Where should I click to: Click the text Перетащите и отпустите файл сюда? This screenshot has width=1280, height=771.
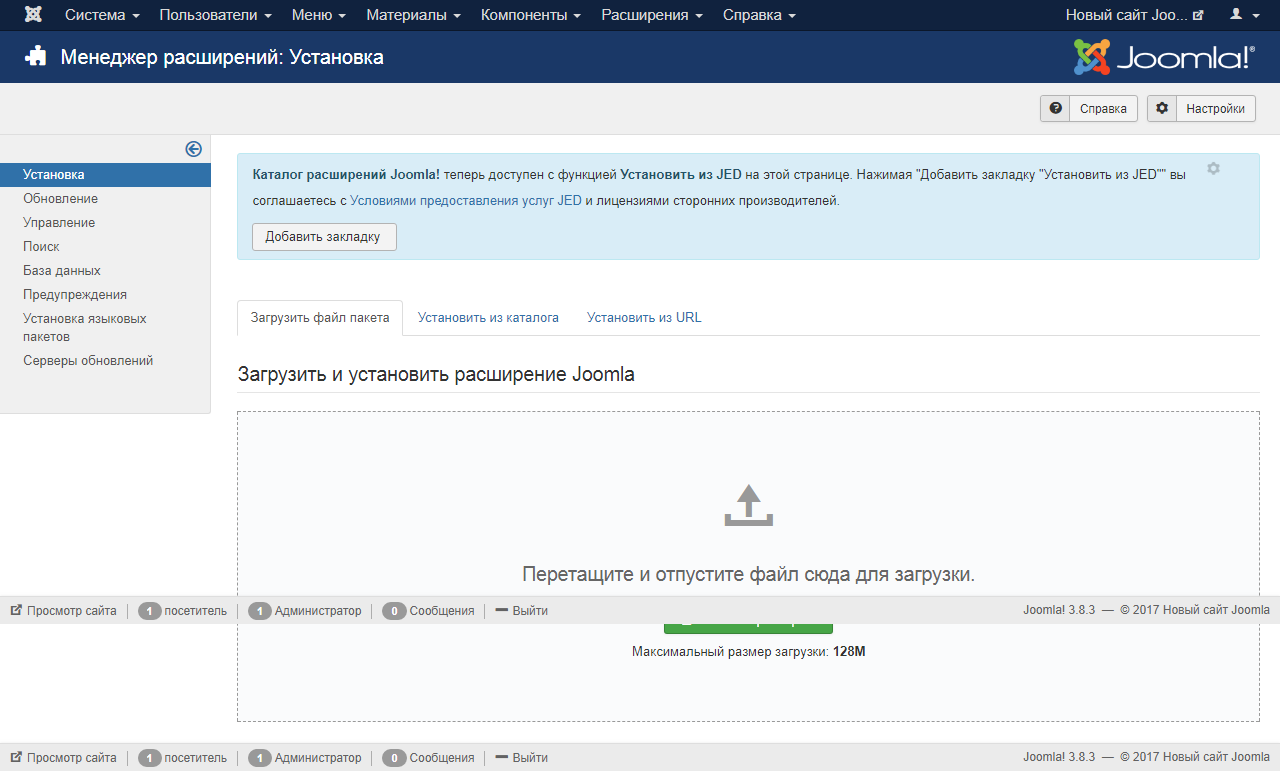748,574
